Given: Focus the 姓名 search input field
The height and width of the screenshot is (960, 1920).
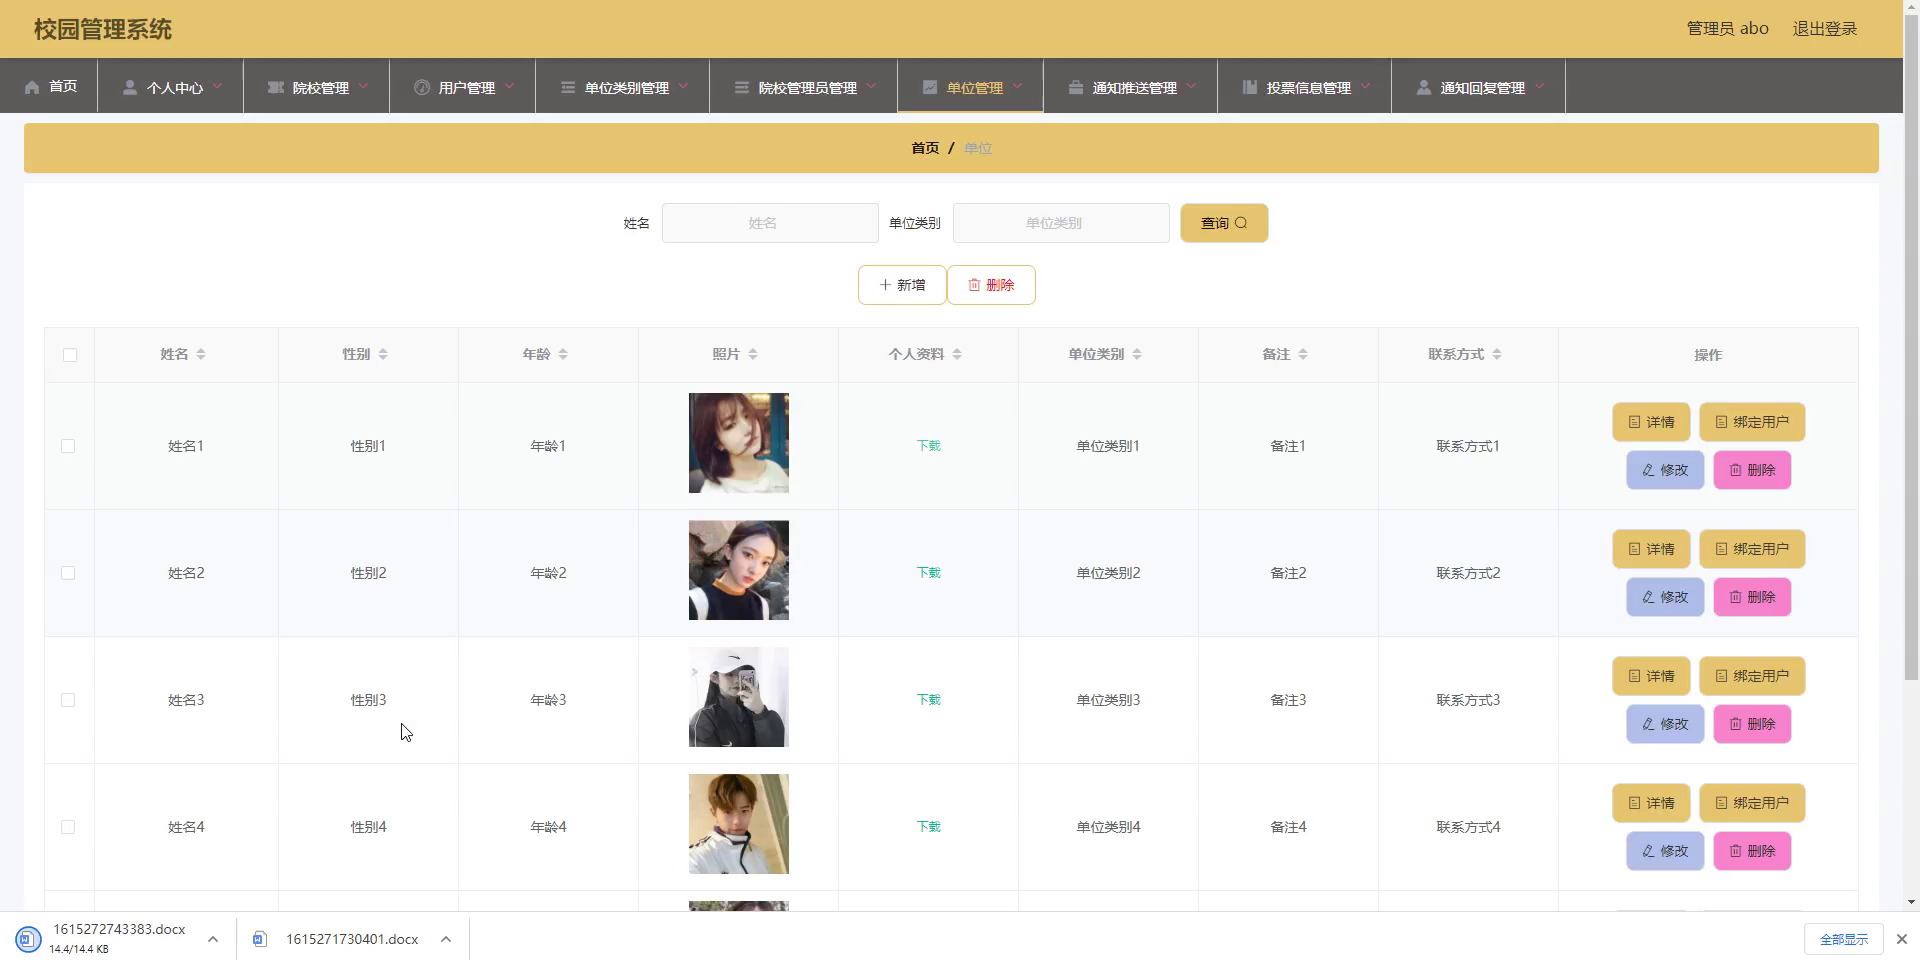Looking at the screenshot, I should coord(770,223).
